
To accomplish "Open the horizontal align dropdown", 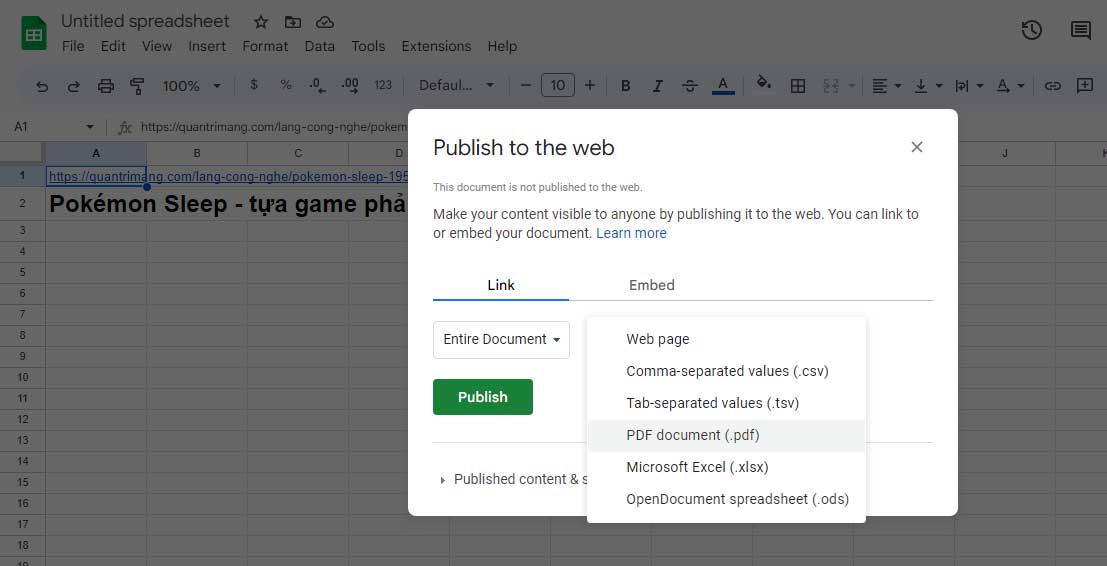I will [886, 86].
